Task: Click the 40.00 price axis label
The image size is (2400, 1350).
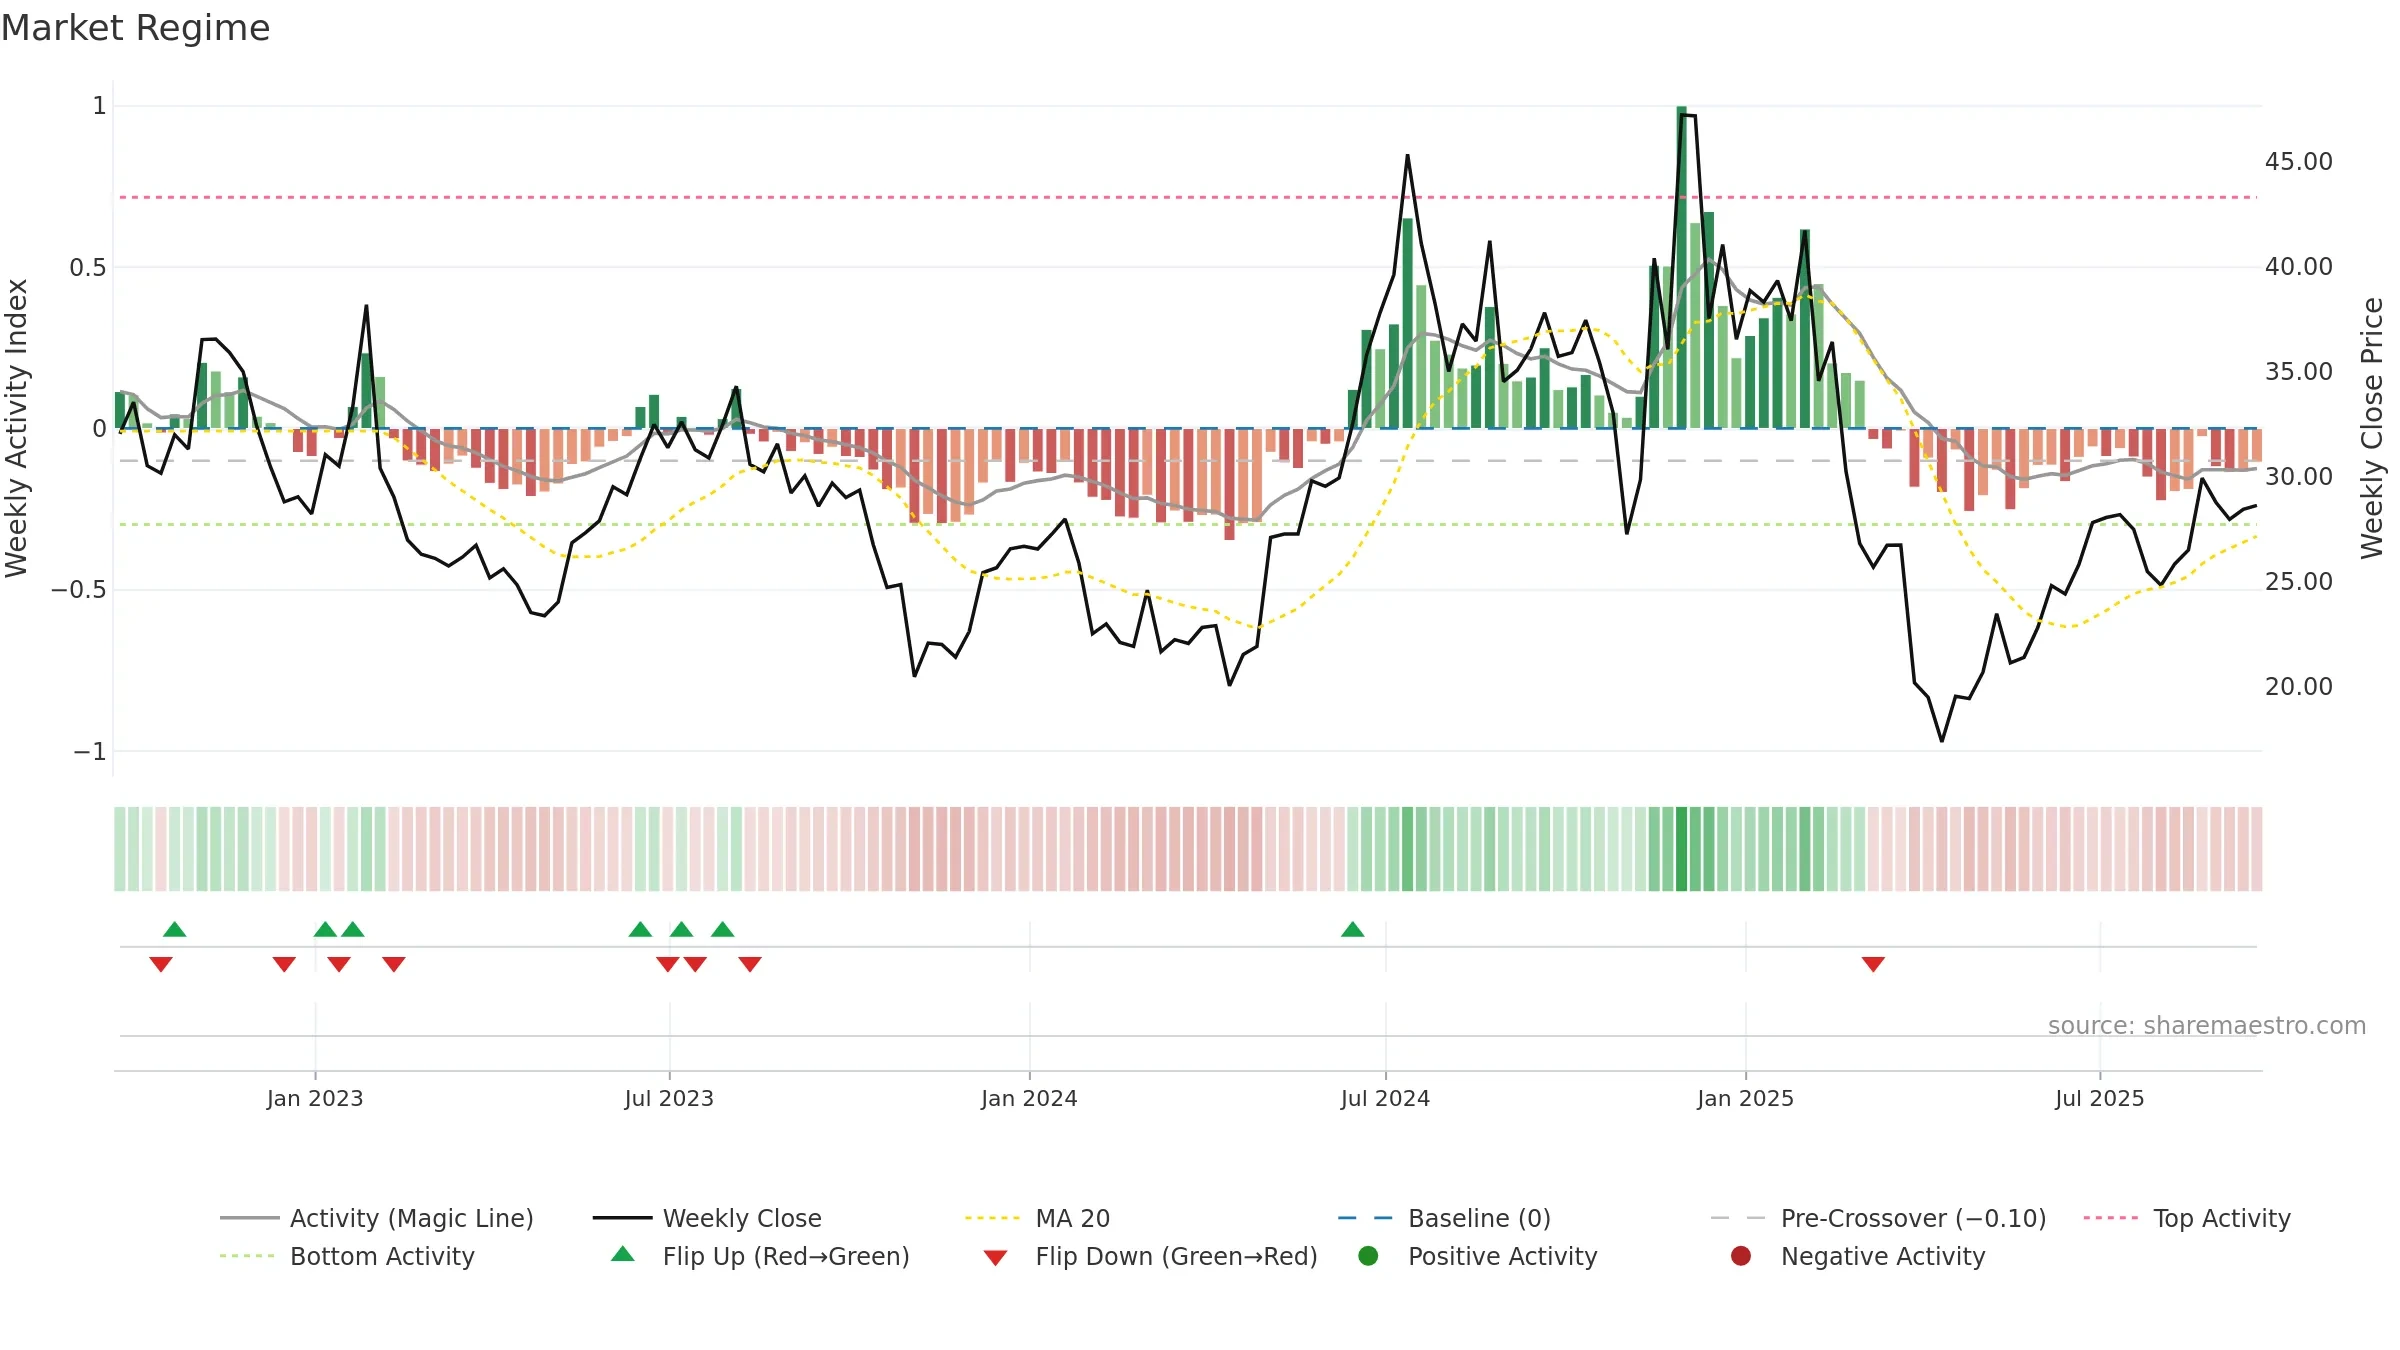Action: click(x=2298, y=267)
